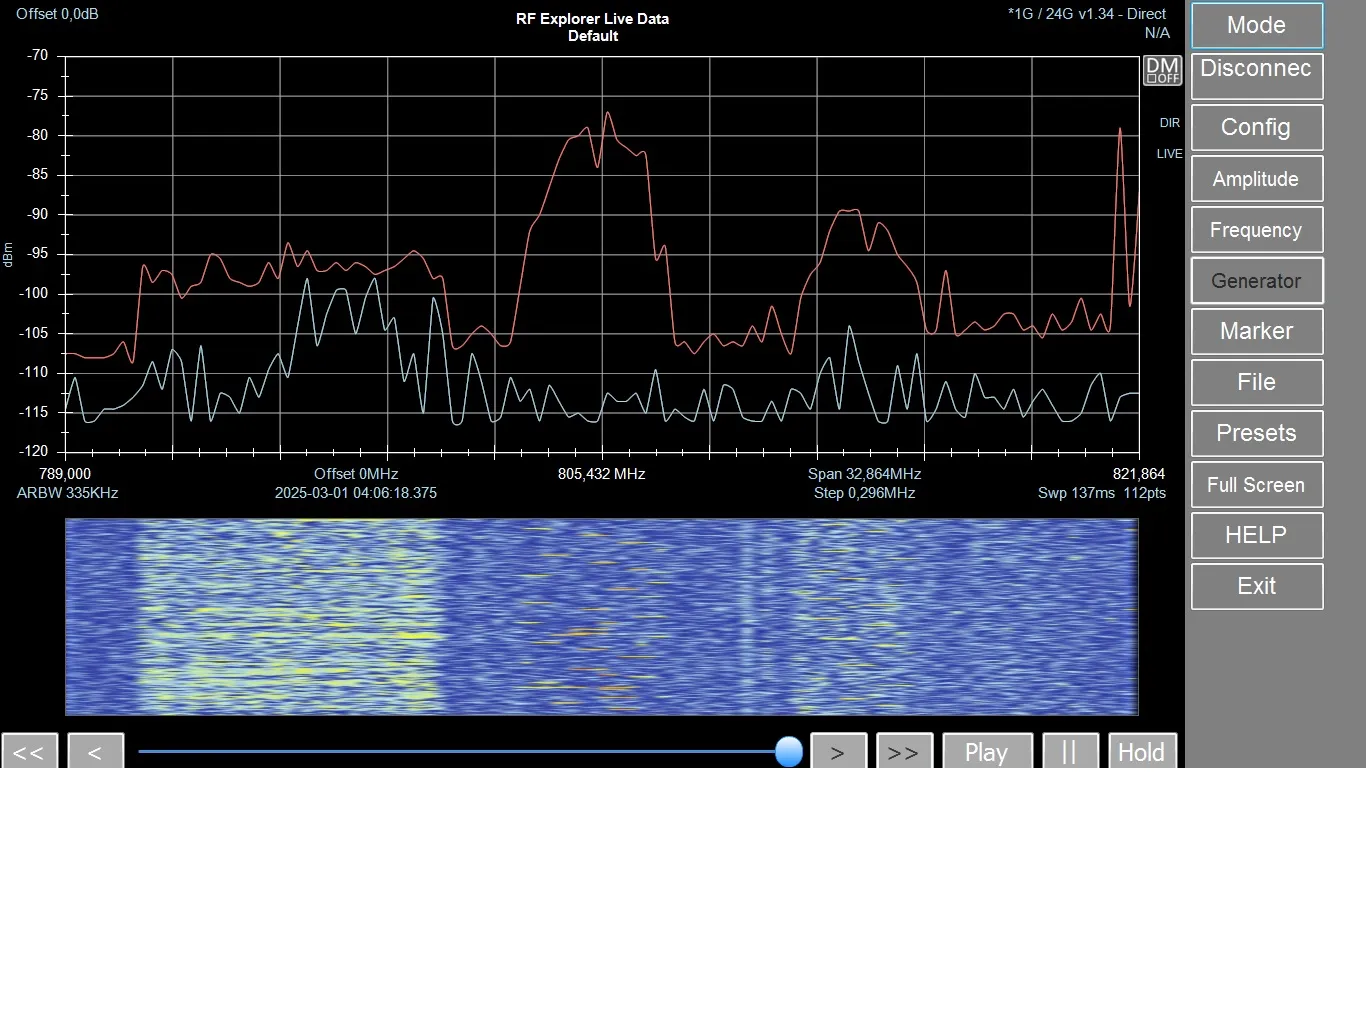
Task: Pause playback with the || button
Action: 1070,751
